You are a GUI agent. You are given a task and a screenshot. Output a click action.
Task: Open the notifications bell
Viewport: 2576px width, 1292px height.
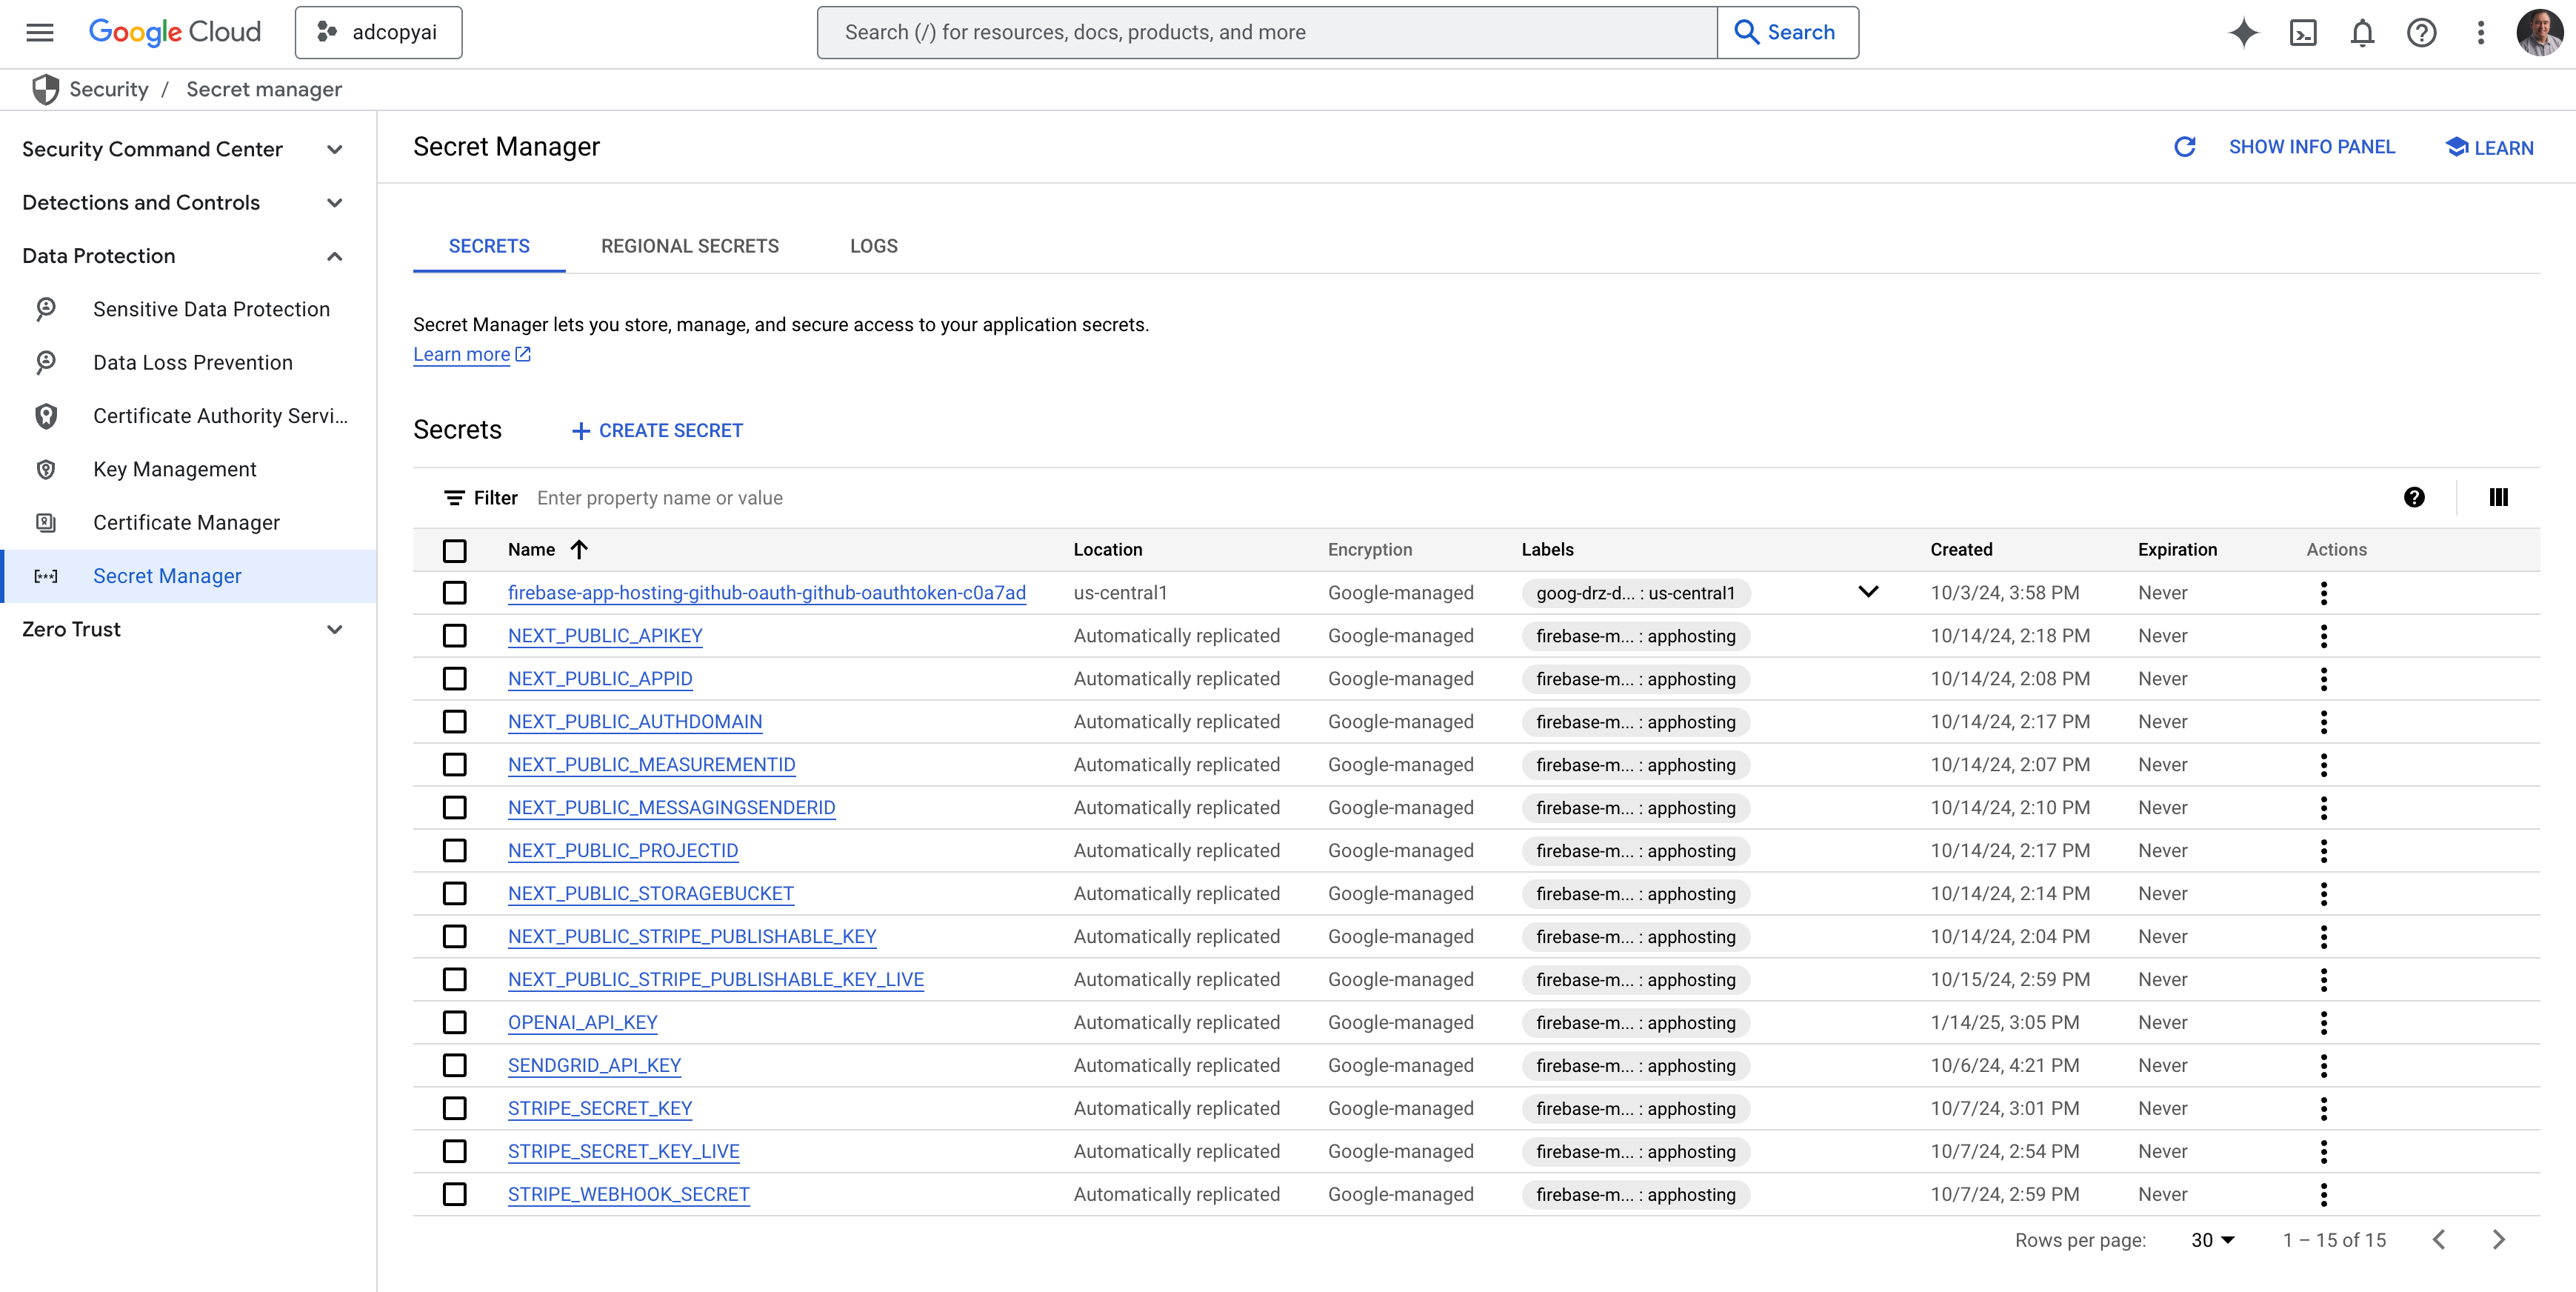coord(2362,33)
